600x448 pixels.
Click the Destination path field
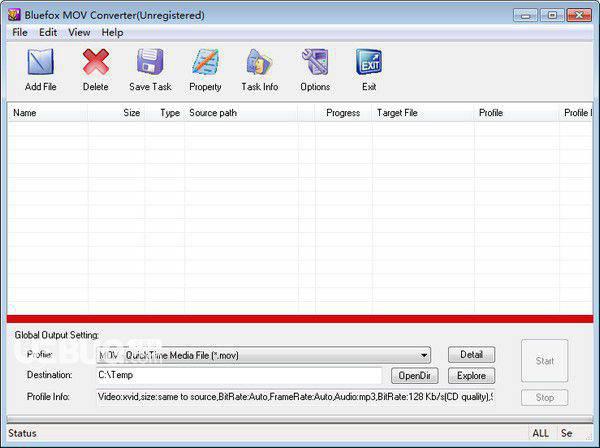tap(239, 375)
